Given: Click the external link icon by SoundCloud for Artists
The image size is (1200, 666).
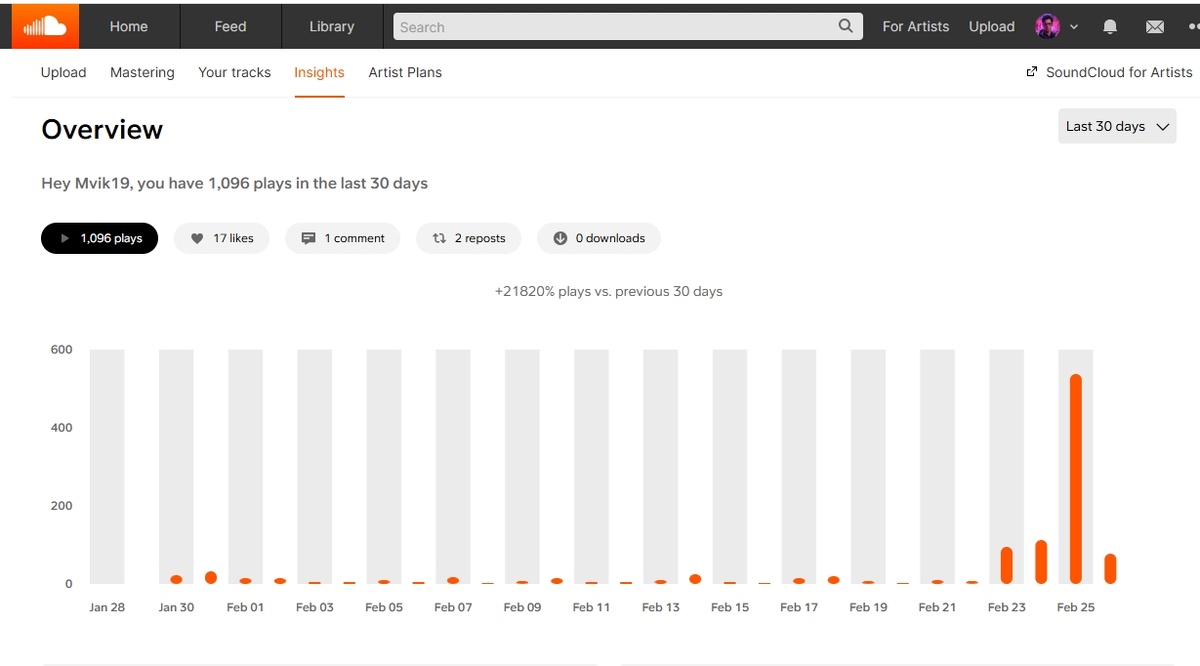Looking at the screenshot, I should 1032,72.
